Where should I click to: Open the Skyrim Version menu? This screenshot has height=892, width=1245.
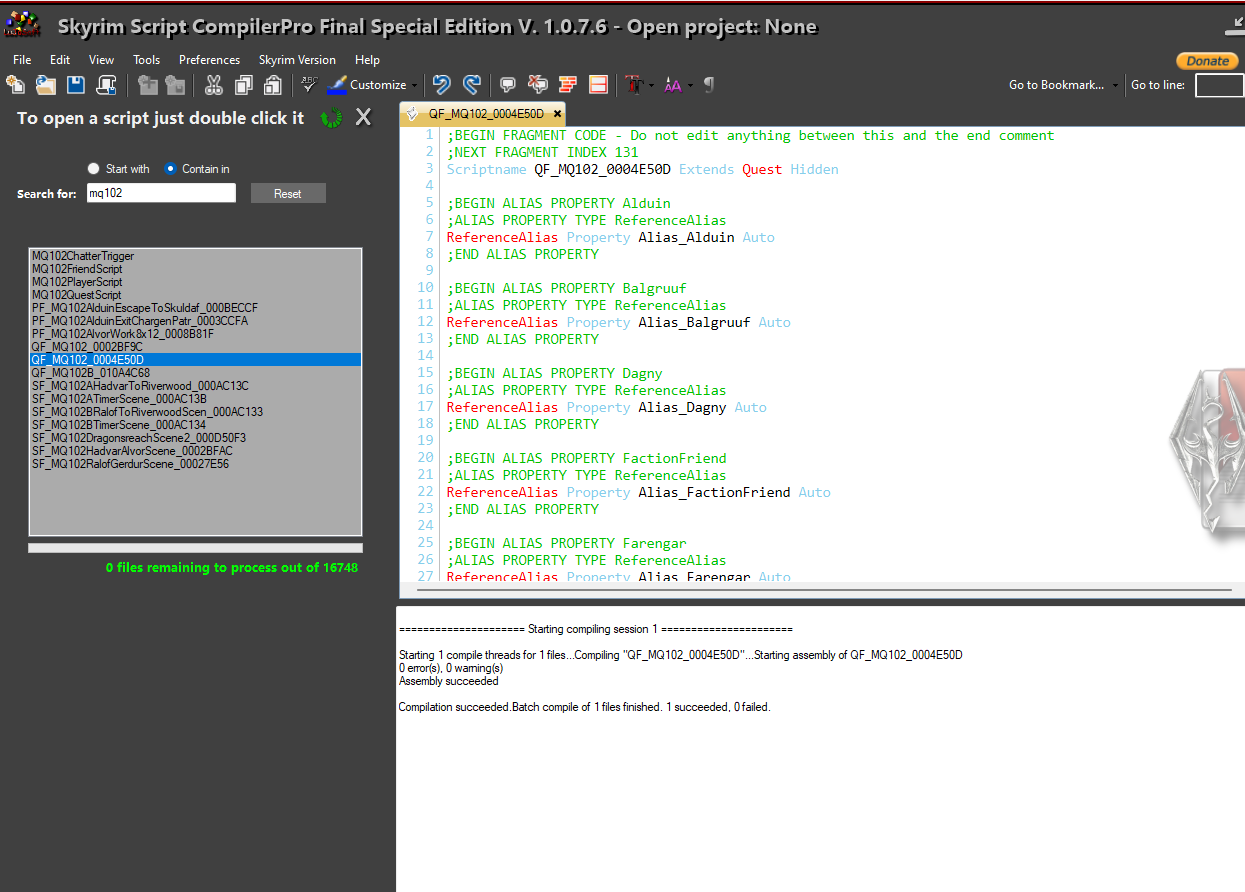point(297,60)
